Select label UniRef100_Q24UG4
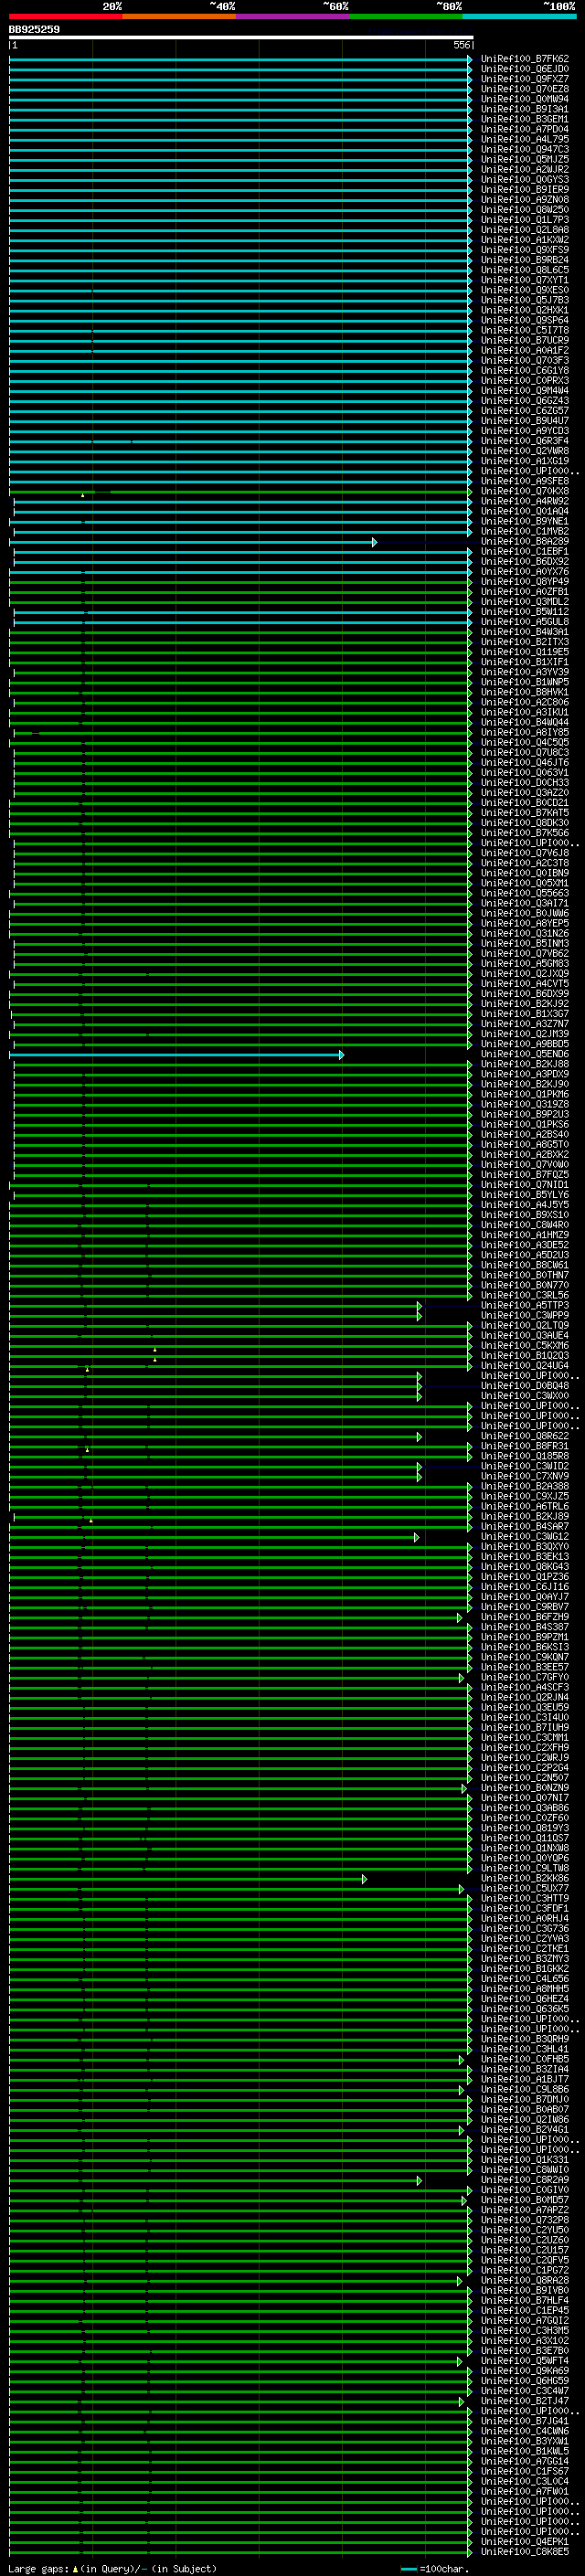 pos(525,1366)
